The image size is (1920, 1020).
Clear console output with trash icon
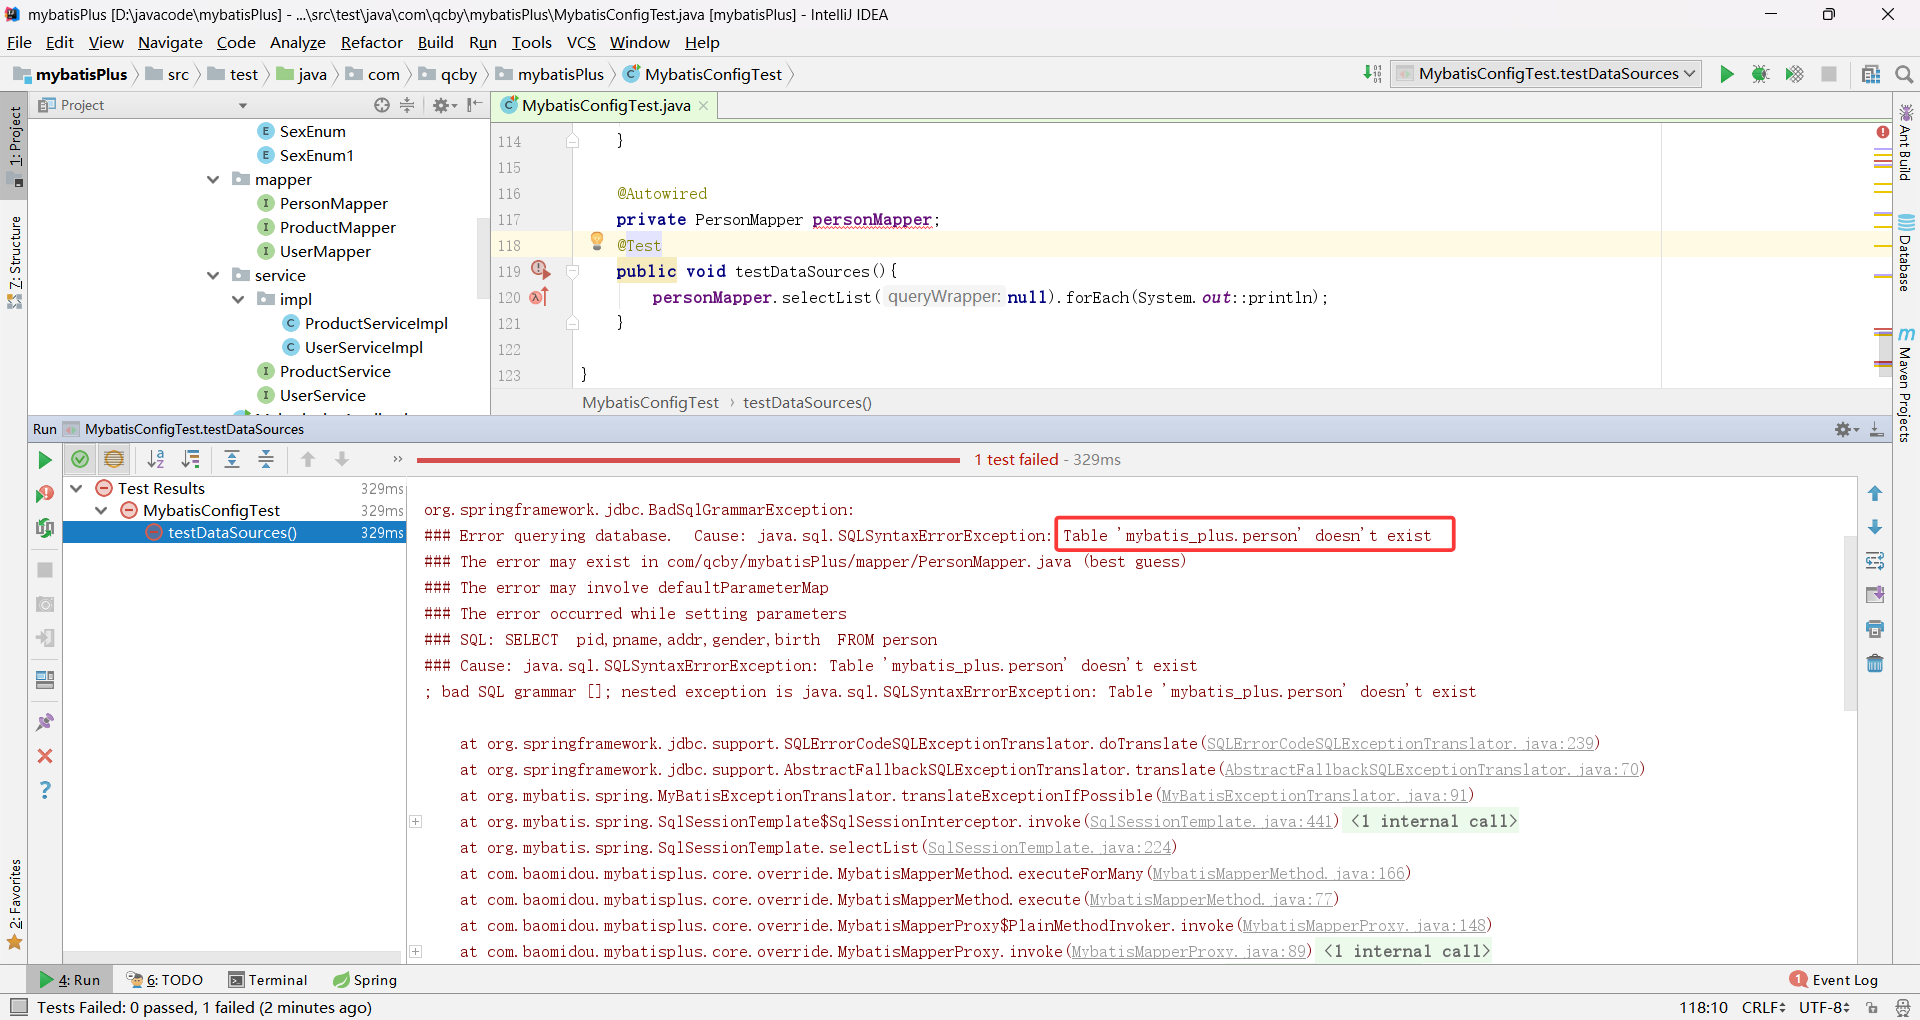[1875, 663]
